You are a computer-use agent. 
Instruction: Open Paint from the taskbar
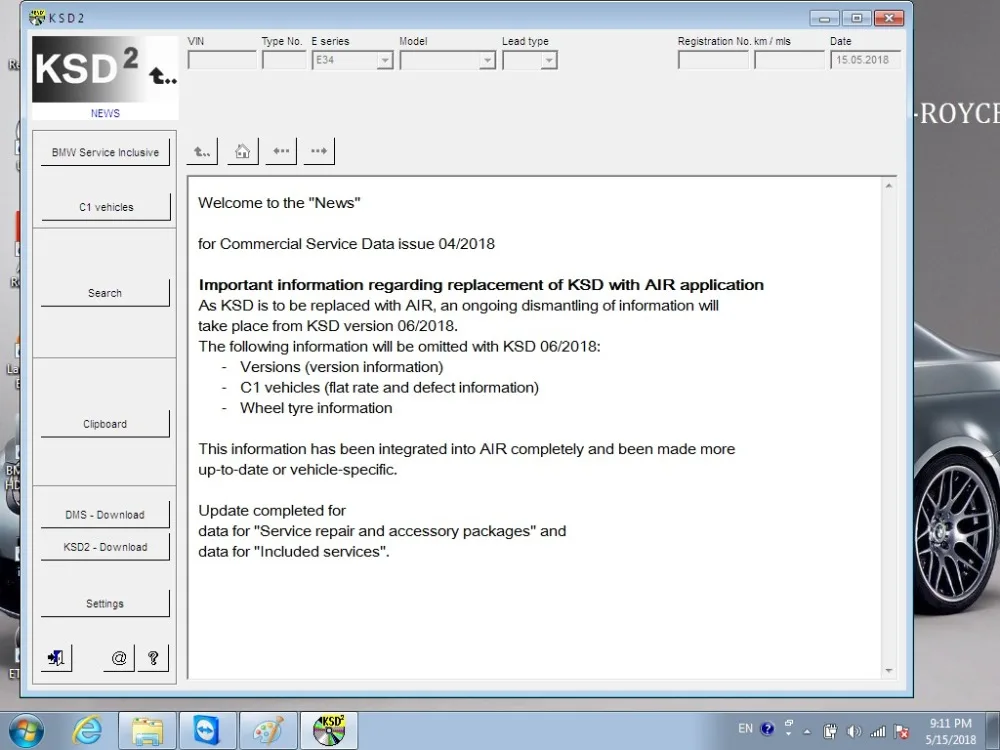click(x=268, y=731)
